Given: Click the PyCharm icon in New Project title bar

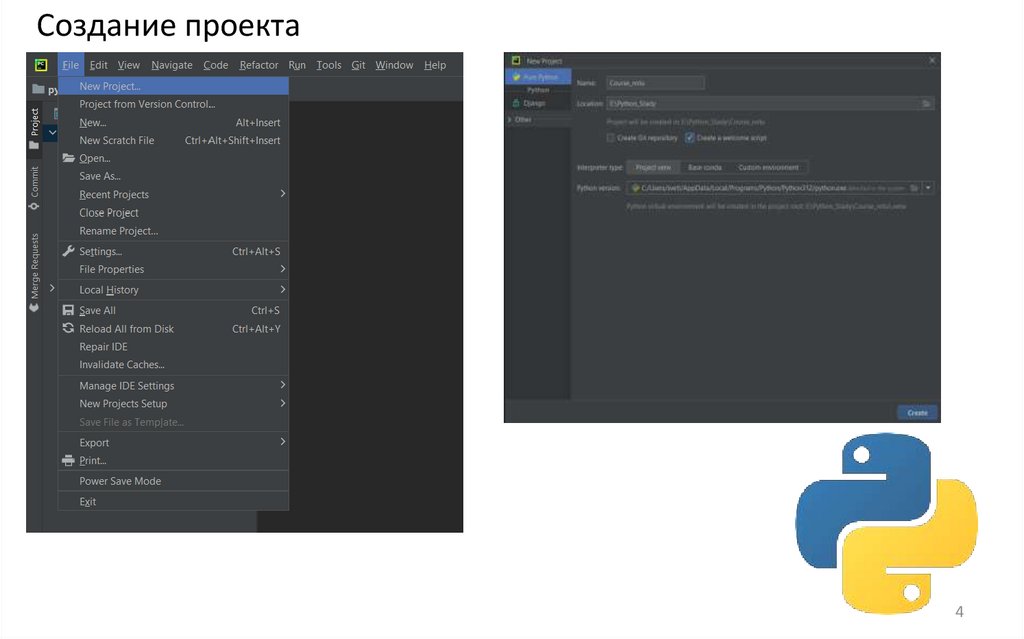Looking at the screenshot, I should (516, 60).
